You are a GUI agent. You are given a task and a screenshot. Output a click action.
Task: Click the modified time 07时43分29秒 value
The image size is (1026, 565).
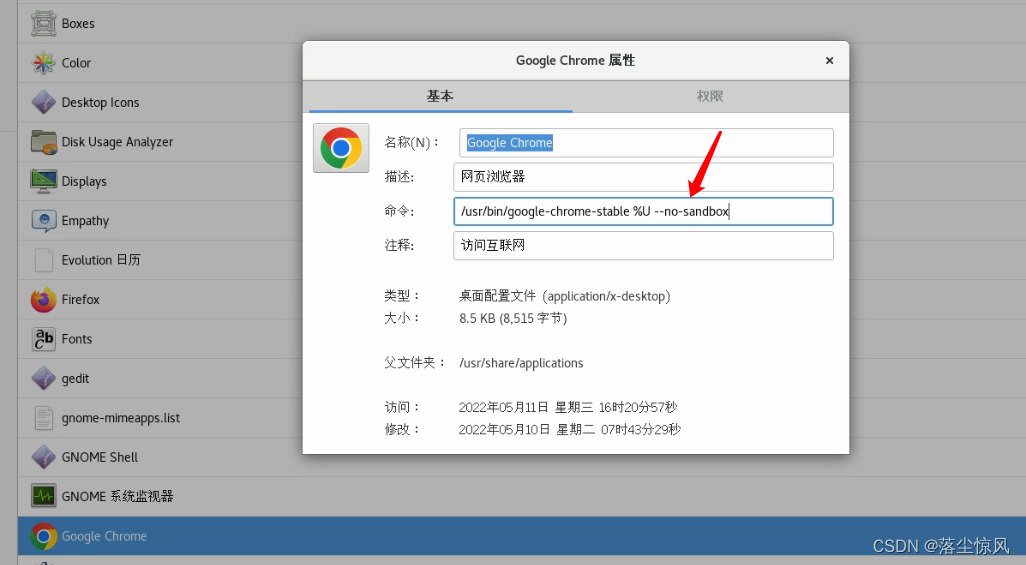(641, 429)
